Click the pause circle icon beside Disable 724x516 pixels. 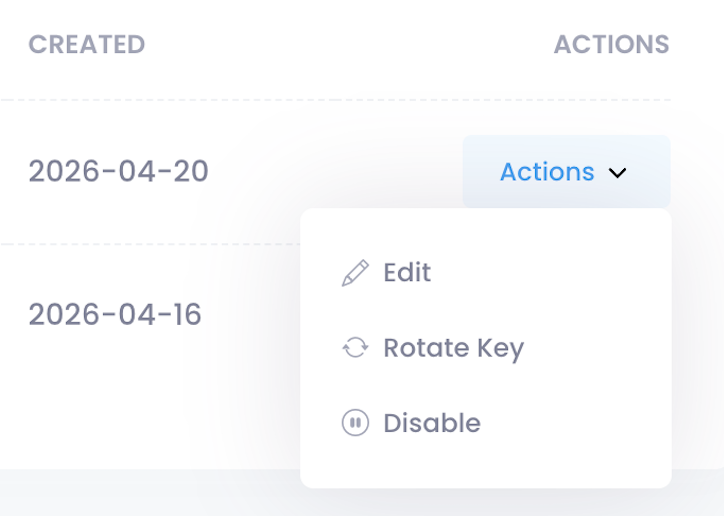[x=355, y=423]
